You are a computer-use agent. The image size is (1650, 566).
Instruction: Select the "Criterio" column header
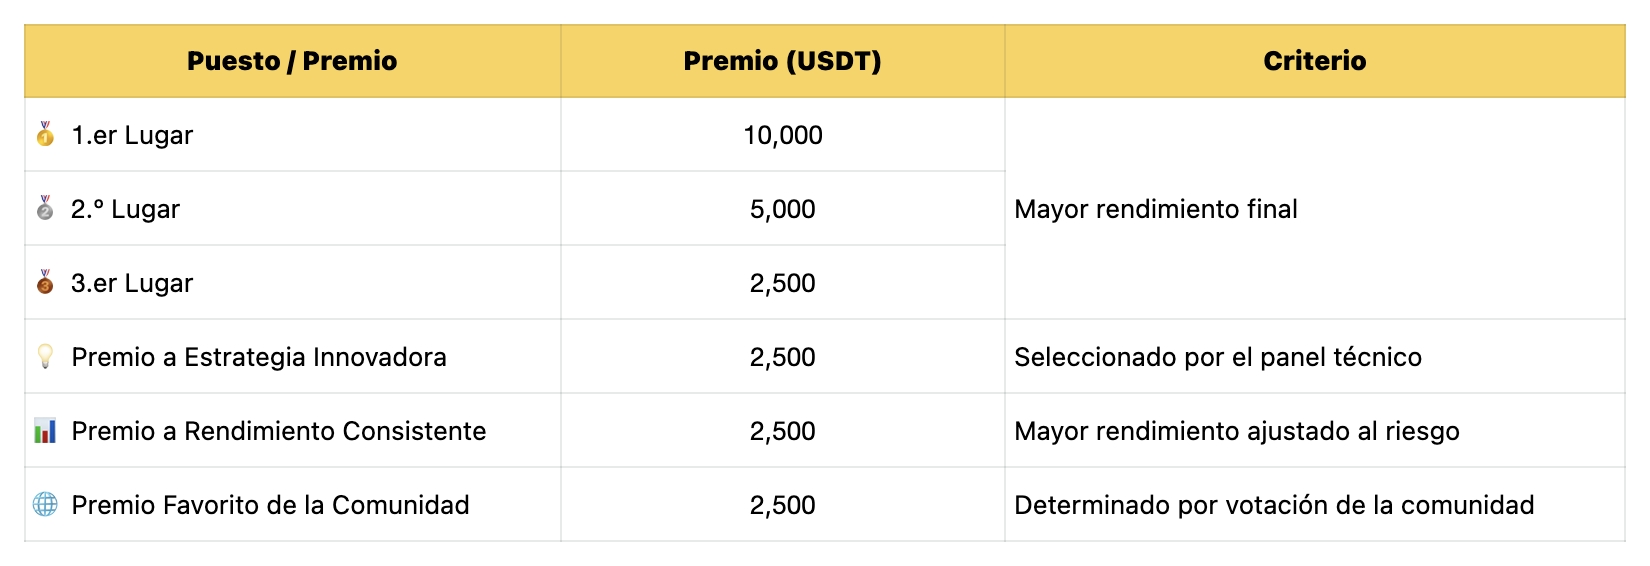[x=1314, y=61]
